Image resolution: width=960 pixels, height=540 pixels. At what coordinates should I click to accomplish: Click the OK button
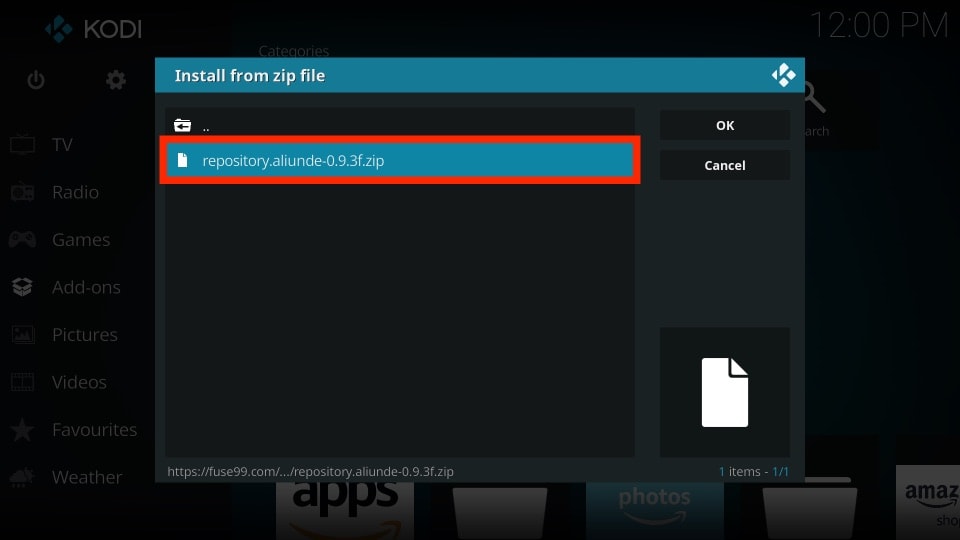724,126
